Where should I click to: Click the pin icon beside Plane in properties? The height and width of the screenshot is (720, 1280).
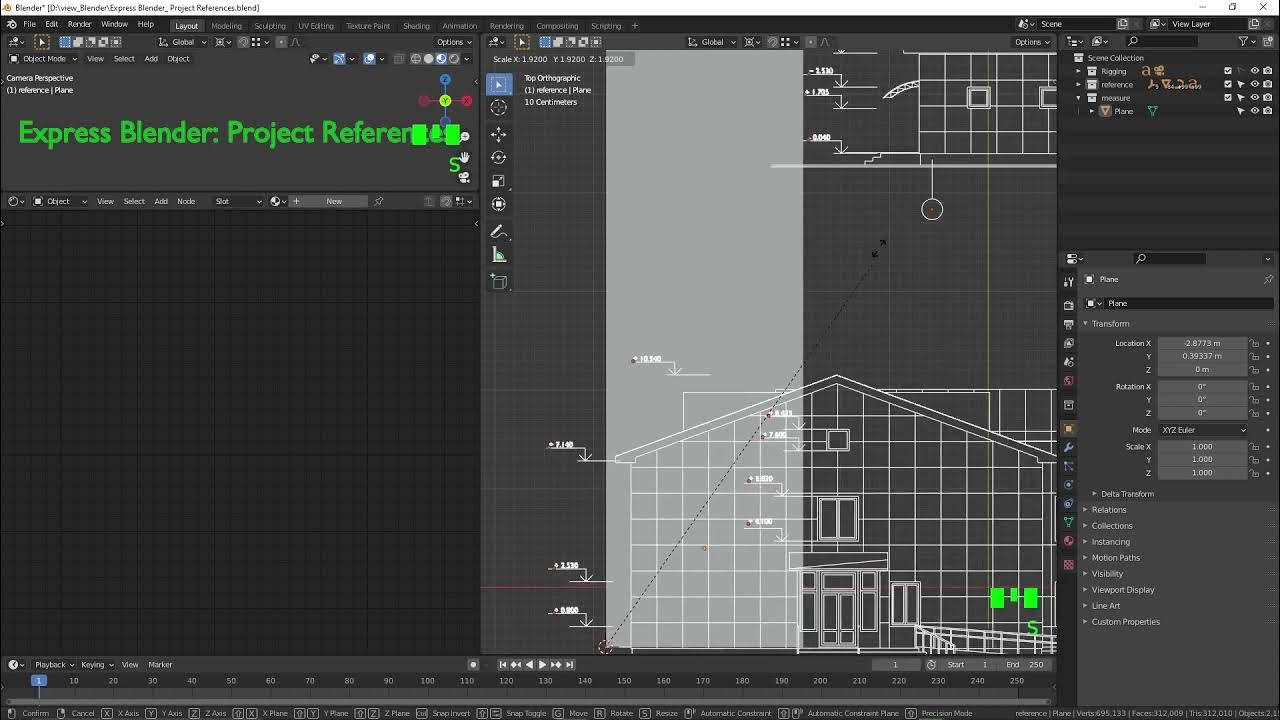[1268, 279]
